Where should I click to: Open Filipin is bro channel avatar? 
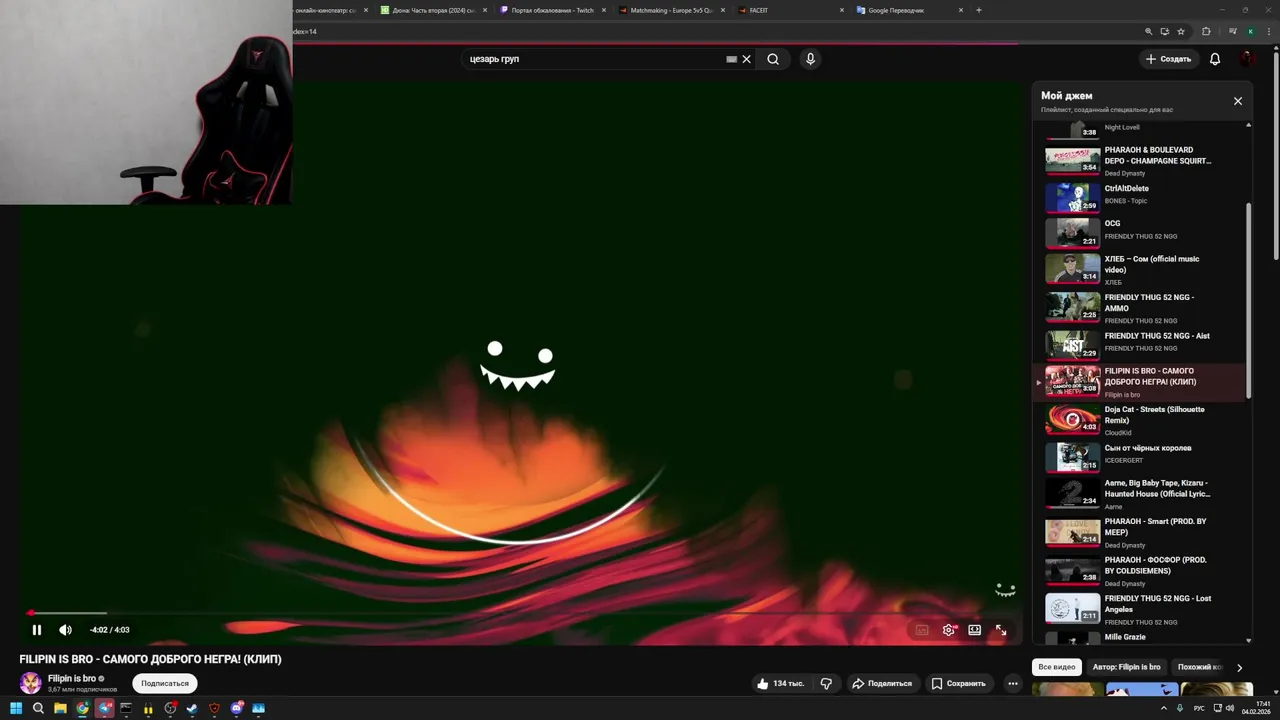point(31,683)
